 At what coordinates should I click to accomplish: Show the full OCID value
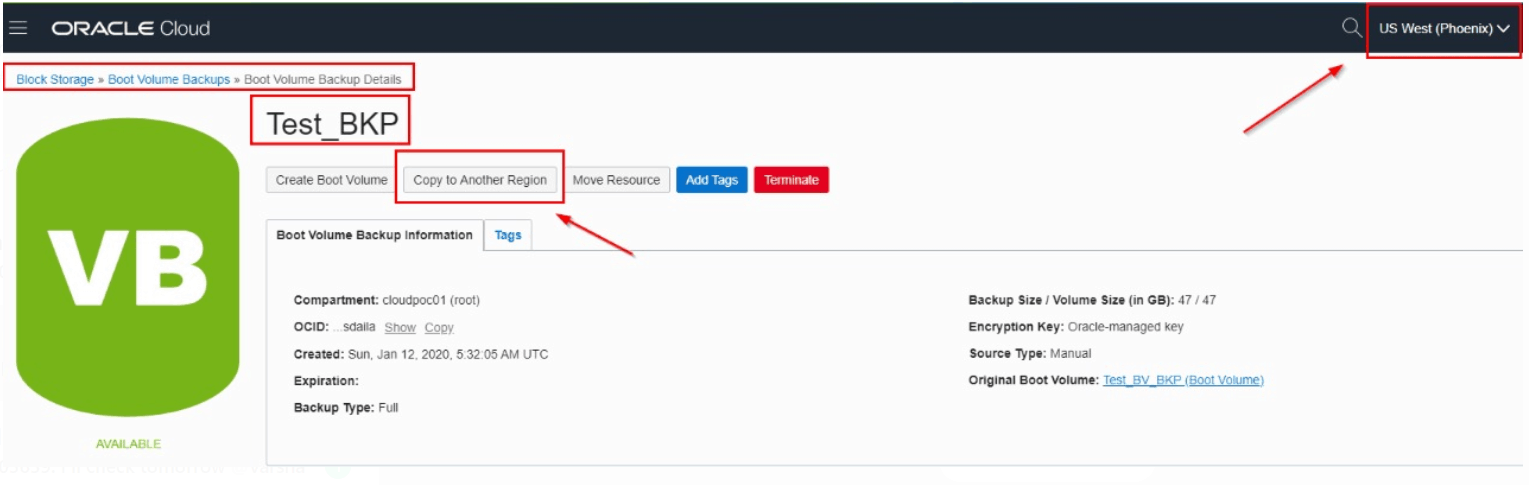(400, 327)
